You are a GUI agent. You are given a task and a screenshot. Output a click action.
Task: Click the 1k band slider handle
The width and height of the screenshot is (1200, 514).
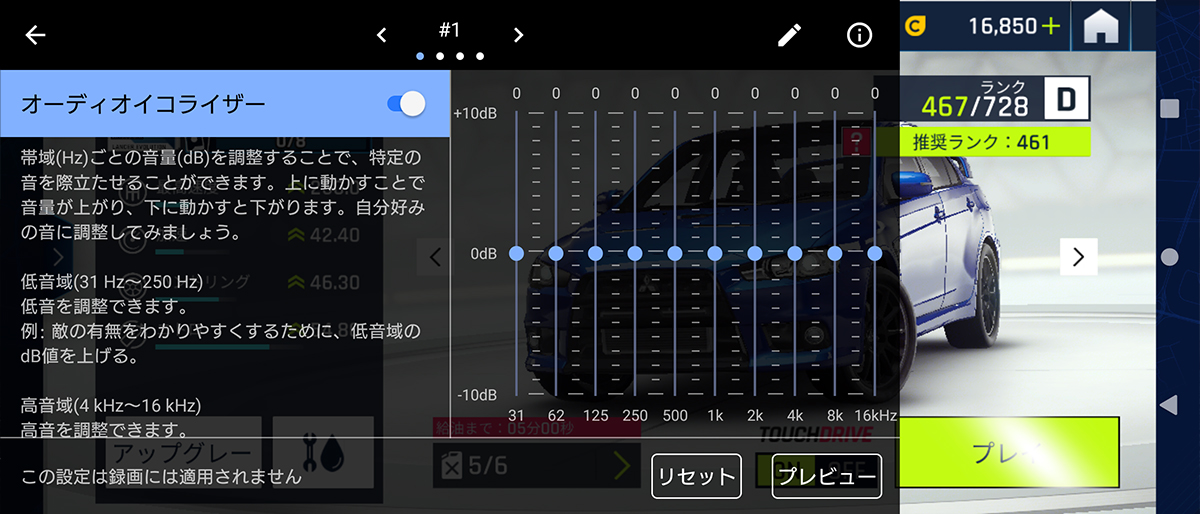(x=715, y=254)
